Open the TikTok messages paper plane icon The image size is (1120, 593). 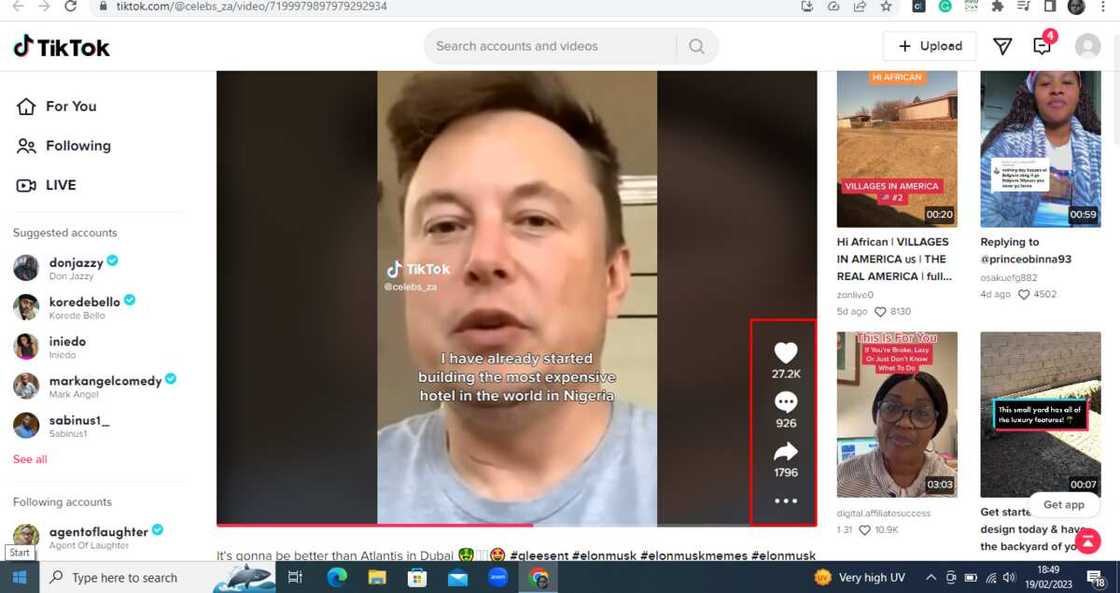[x=1002, y=45]
